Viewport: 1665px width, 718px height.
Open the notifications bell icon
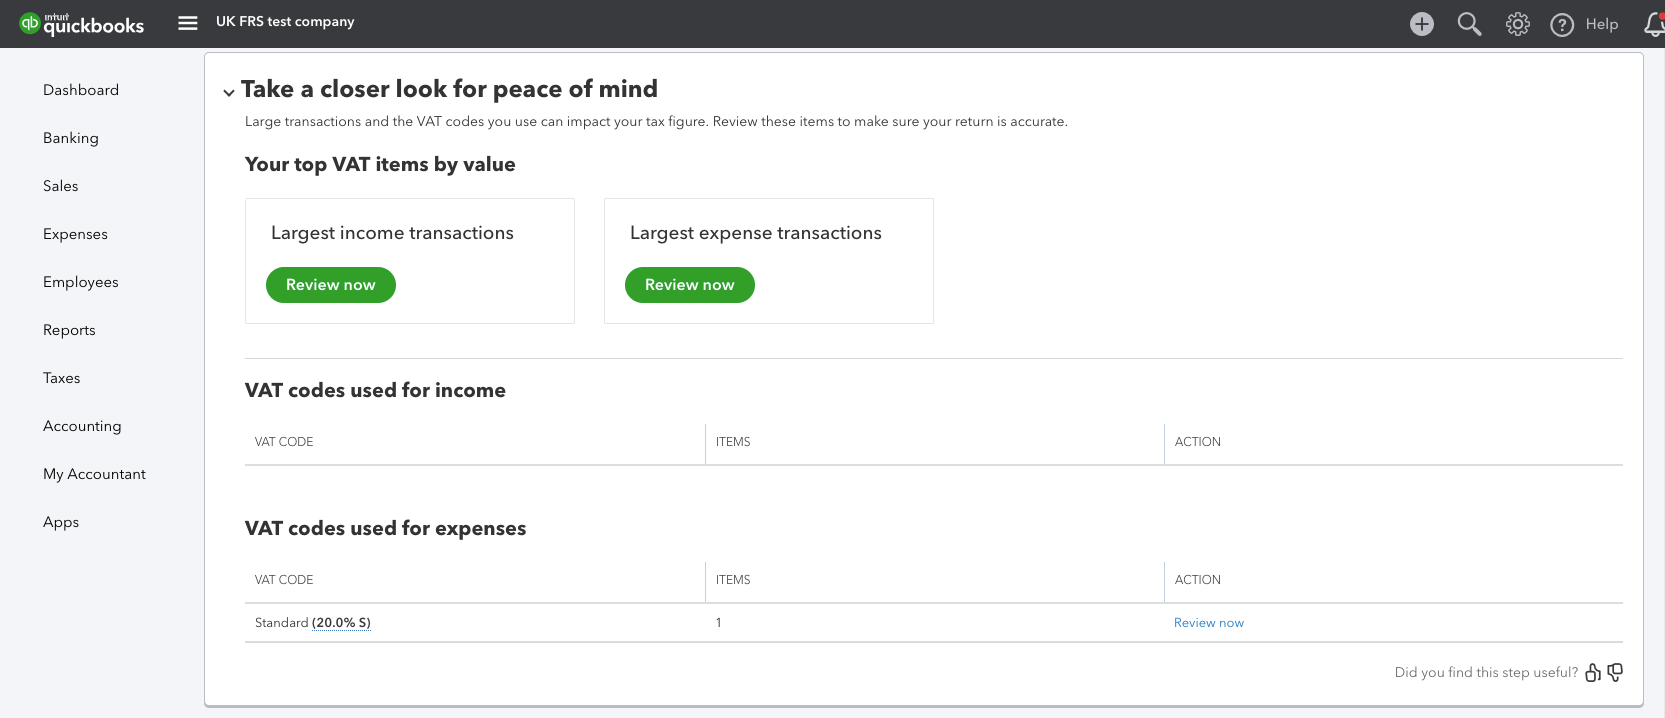1654,24
